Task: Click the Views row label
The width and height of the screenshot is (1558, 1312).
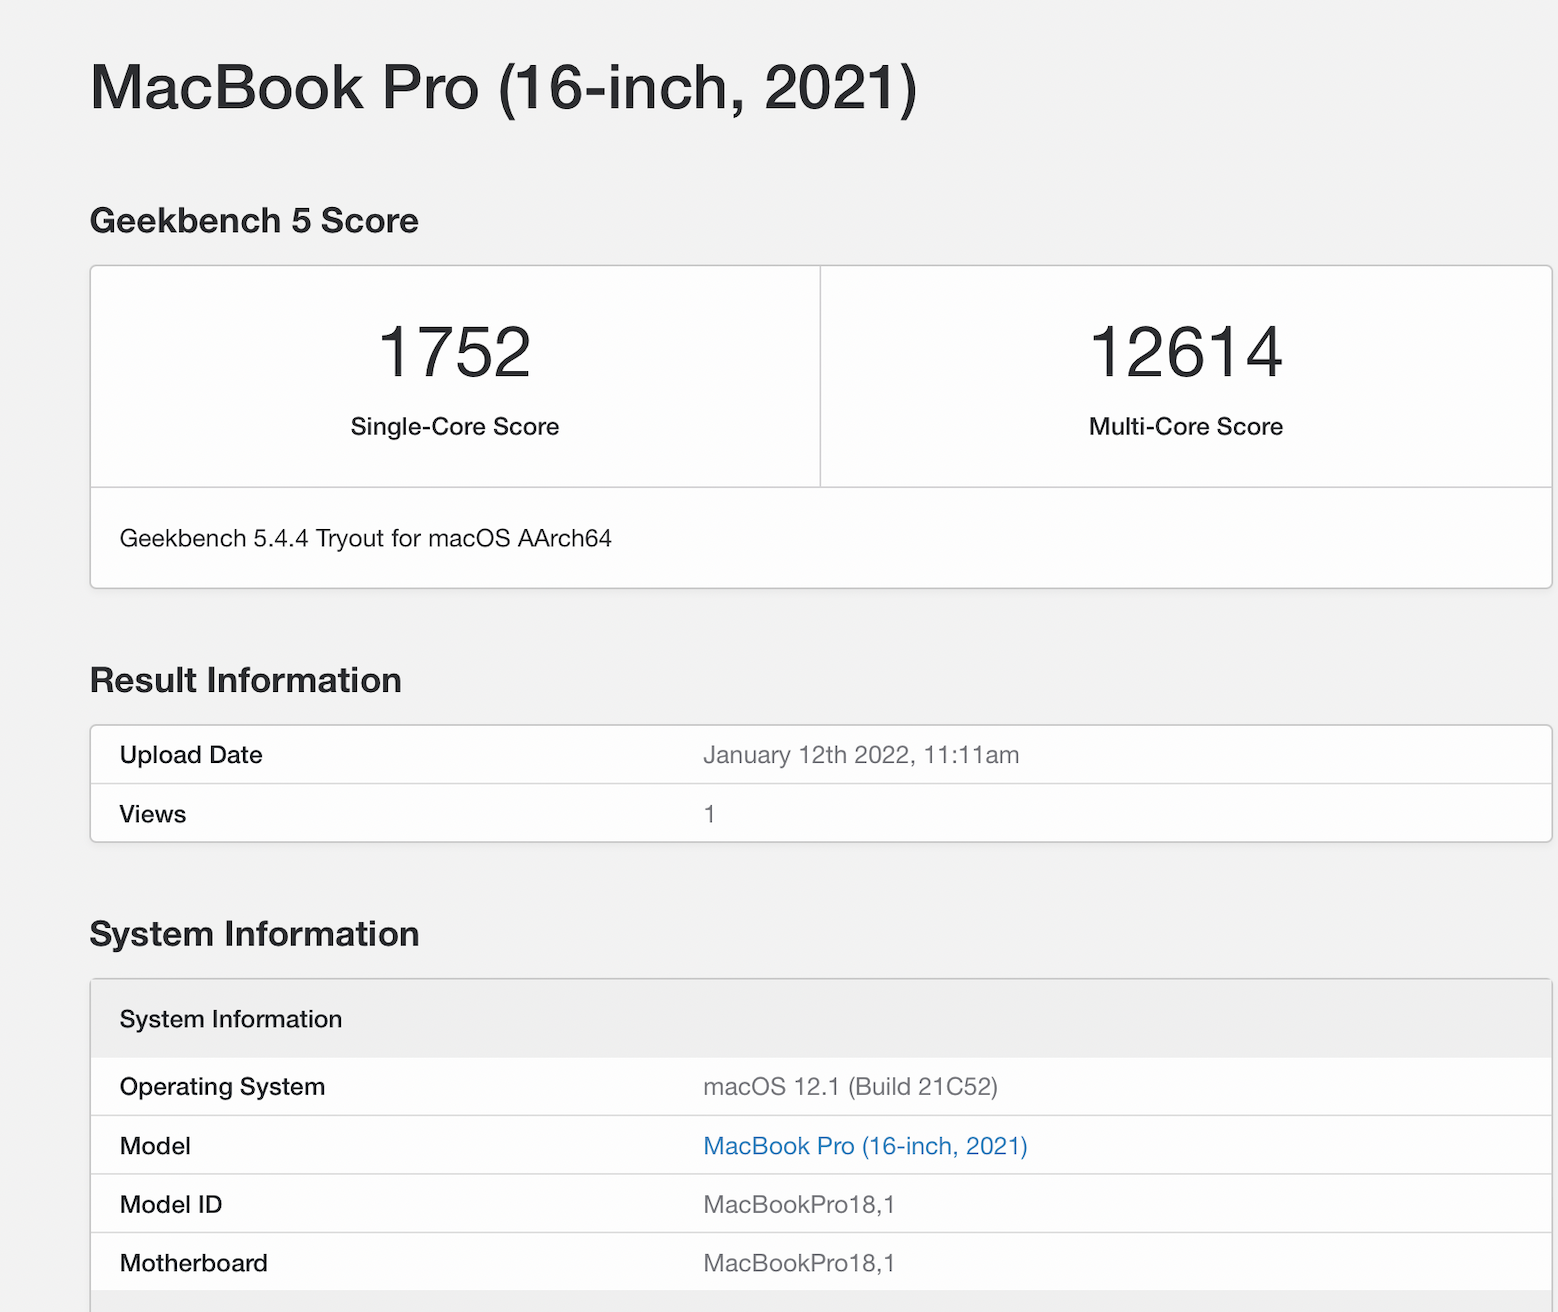Action: (x=153, y=814)
